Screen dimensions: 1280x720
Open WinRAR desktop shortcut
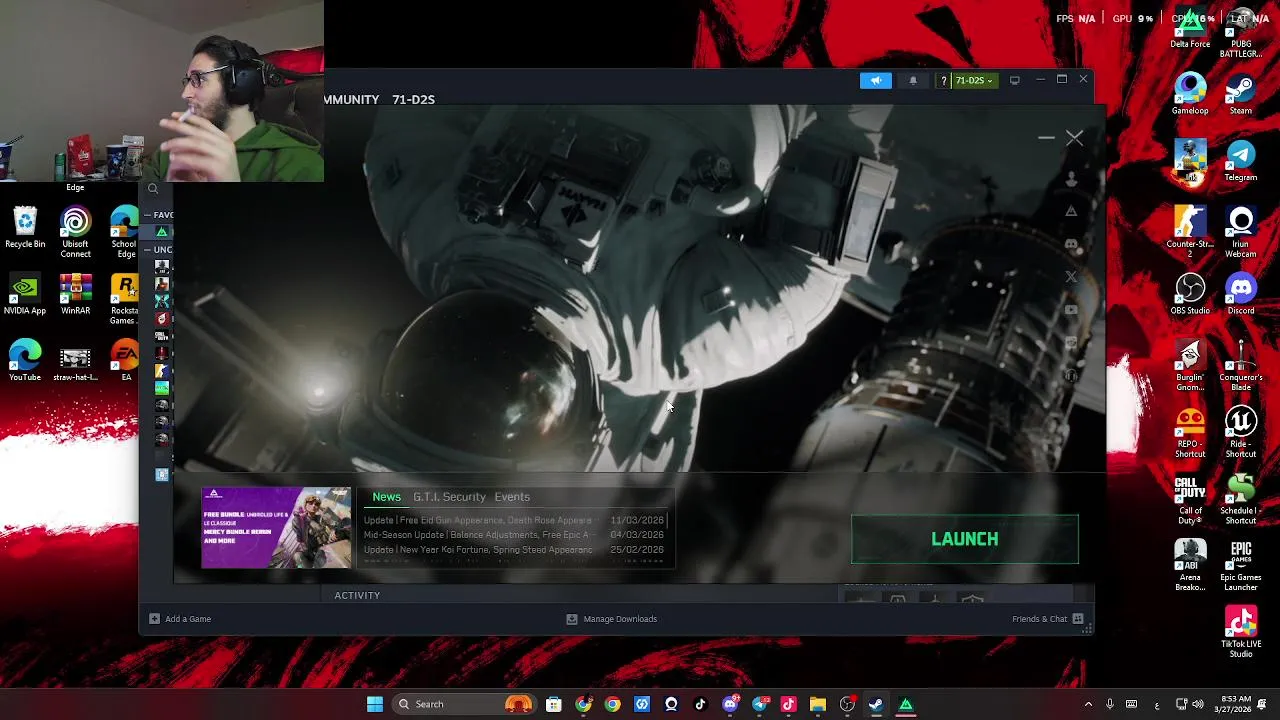(x=75, y=294)
